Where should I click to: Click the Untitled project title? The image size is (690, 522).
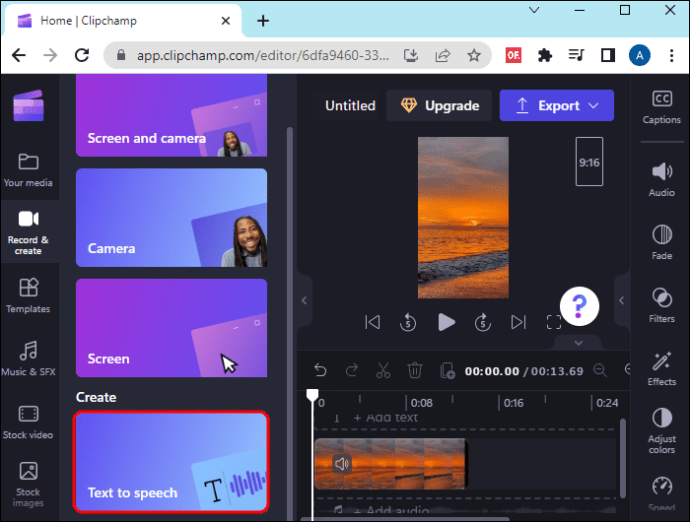[x=350, y=106]
